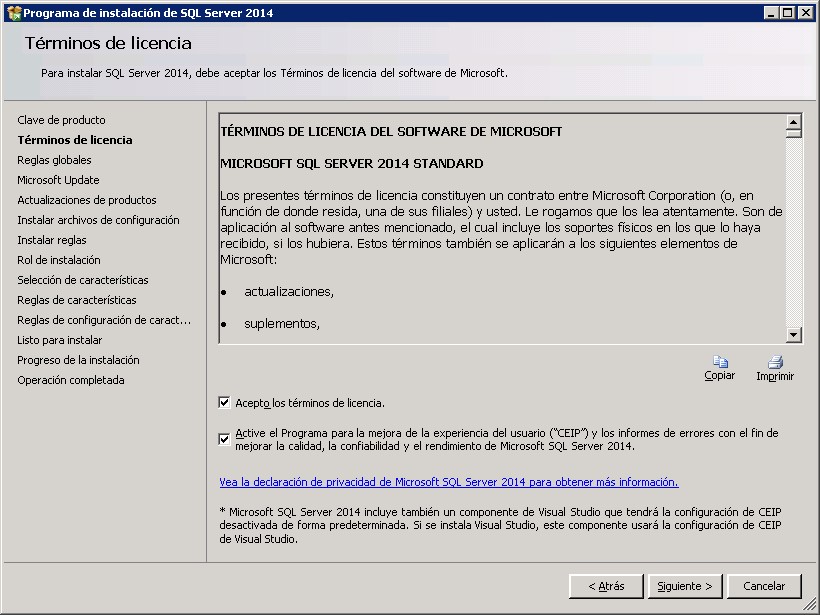Select Selección de características step

tap(82, 280)
